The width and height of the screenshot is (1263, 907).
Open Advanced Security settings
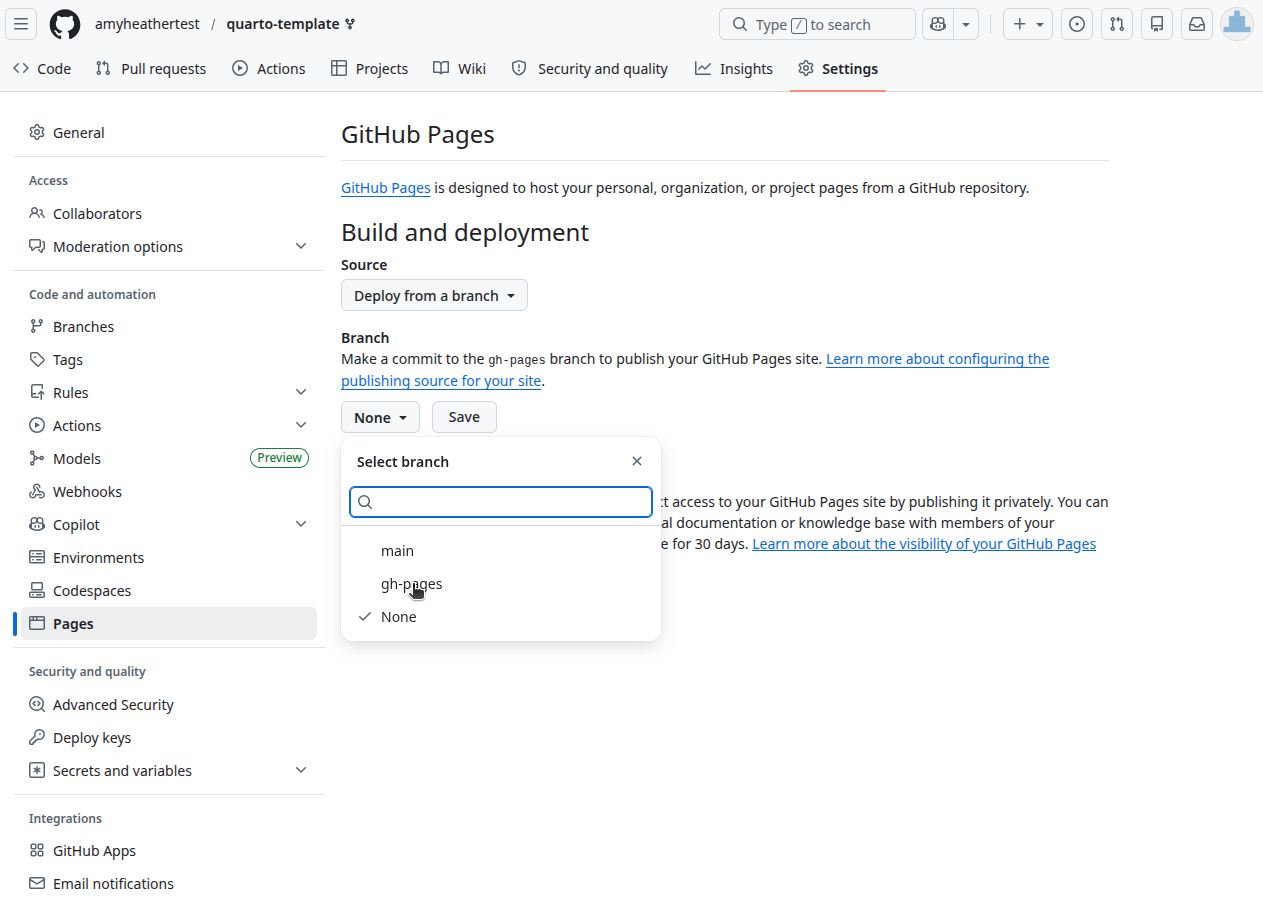169,704
